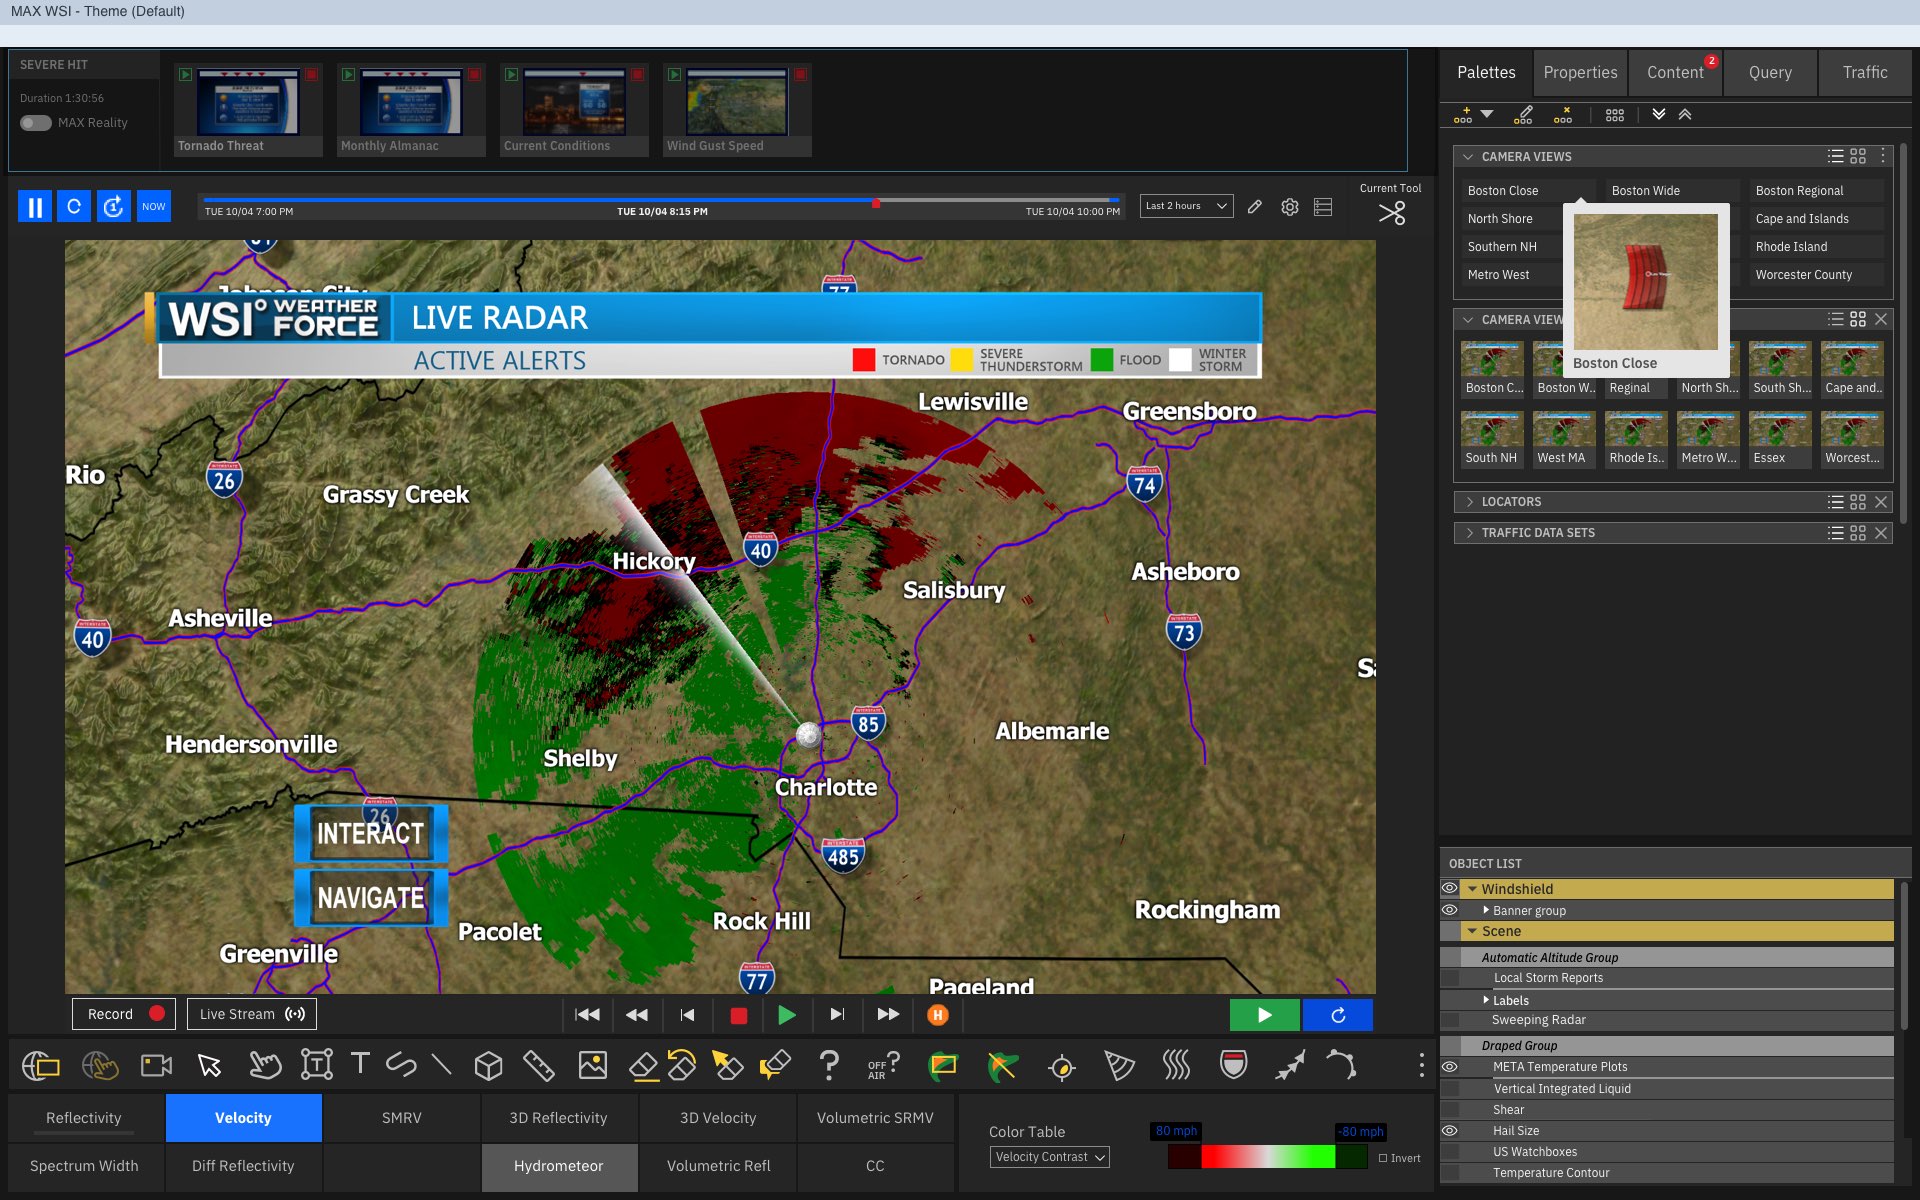The image size is (1920, 1200).
Task: Open the Velocity Contrast color table dropdown
Action: click(1049, 1157)
